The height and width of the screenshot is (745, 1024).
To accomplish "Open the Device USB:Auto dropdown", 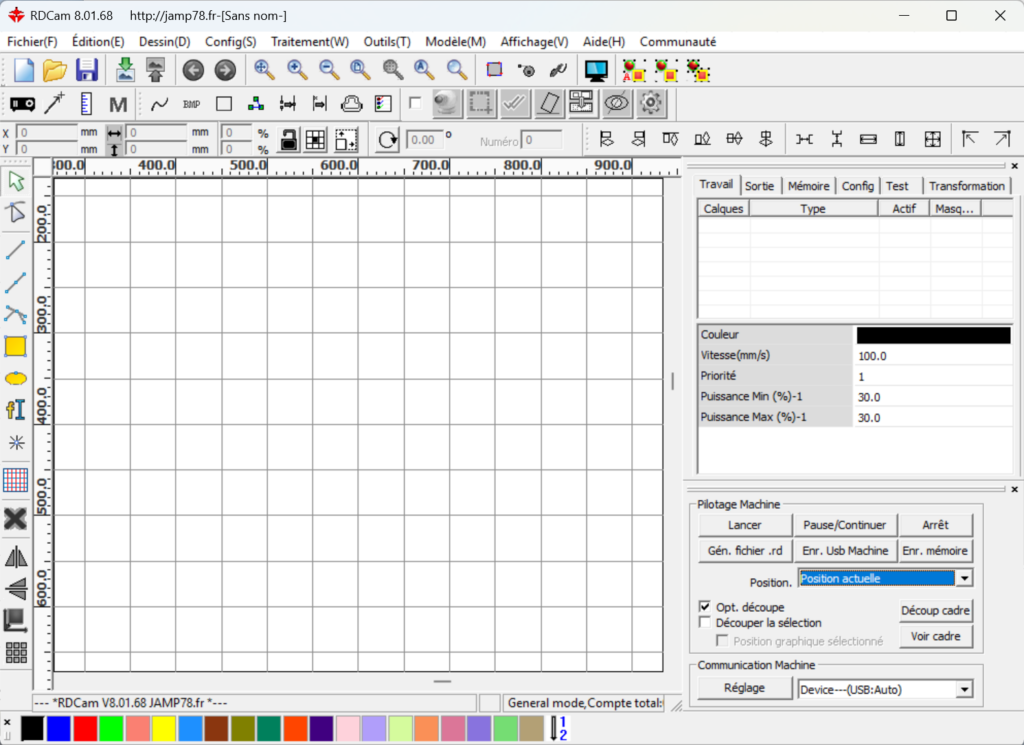I will [964, 689].
